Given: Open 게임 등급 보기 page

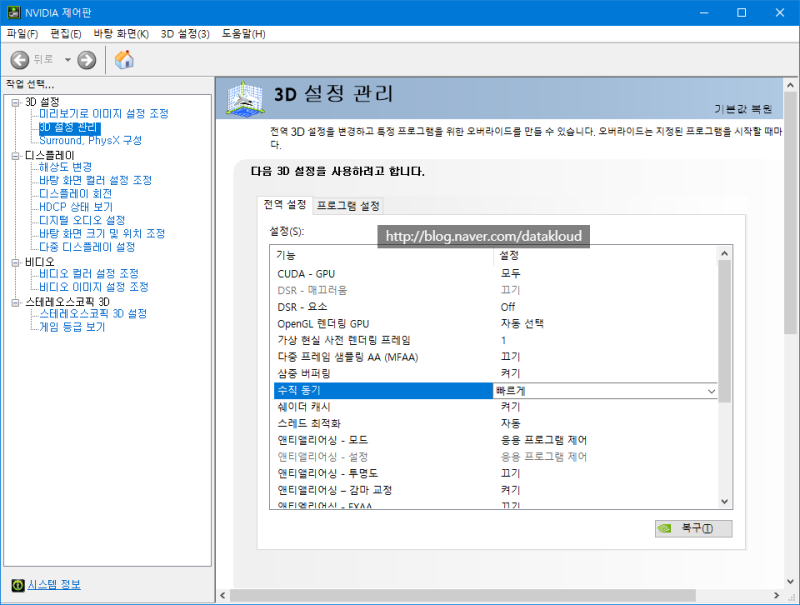Looking at the screenshot, I should click(x=72, y=326).
